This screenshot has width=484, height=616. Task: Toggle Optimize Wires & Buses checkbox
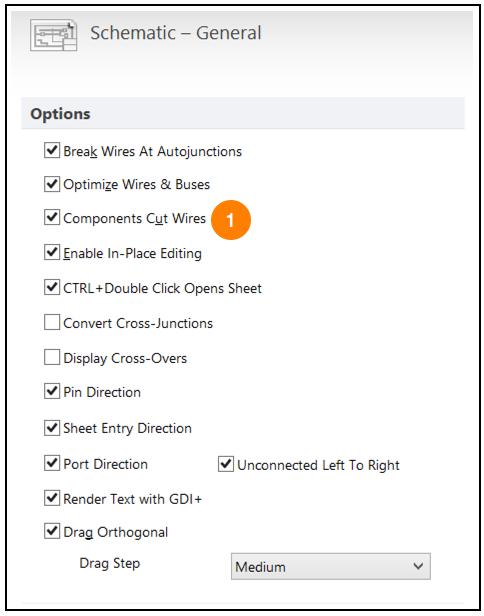pos(52,184)
